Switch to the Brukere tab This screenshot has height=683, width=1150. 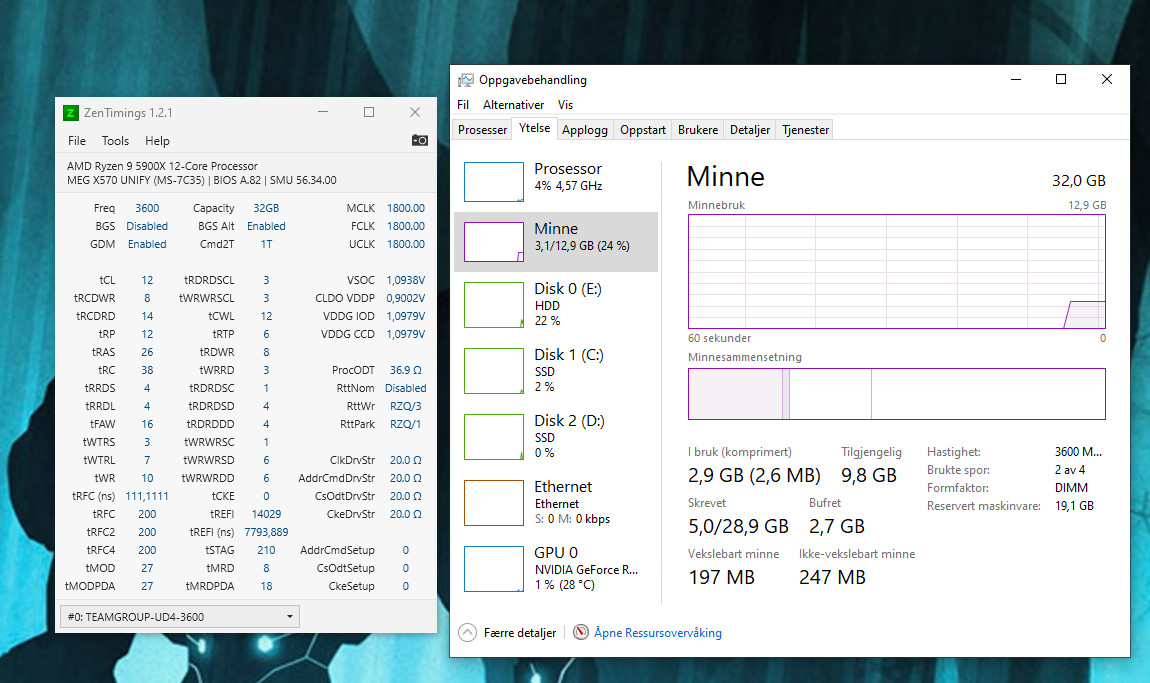[x=697, y=130]
